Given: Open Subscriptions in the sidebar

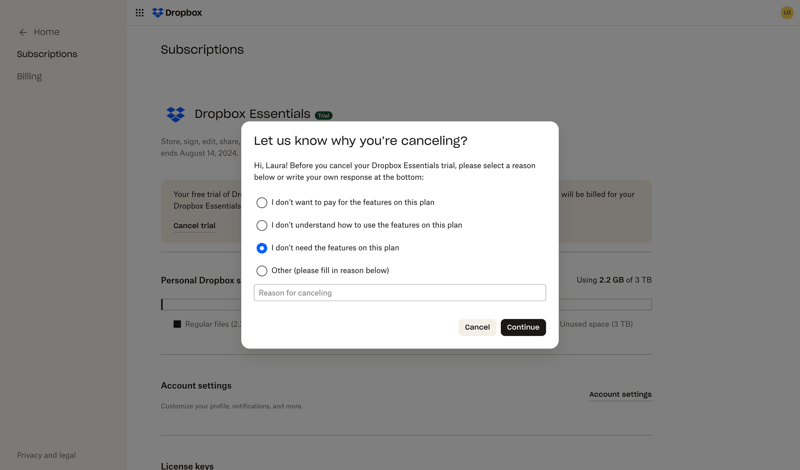Looking at the screenshot, I should coord(47,54).
